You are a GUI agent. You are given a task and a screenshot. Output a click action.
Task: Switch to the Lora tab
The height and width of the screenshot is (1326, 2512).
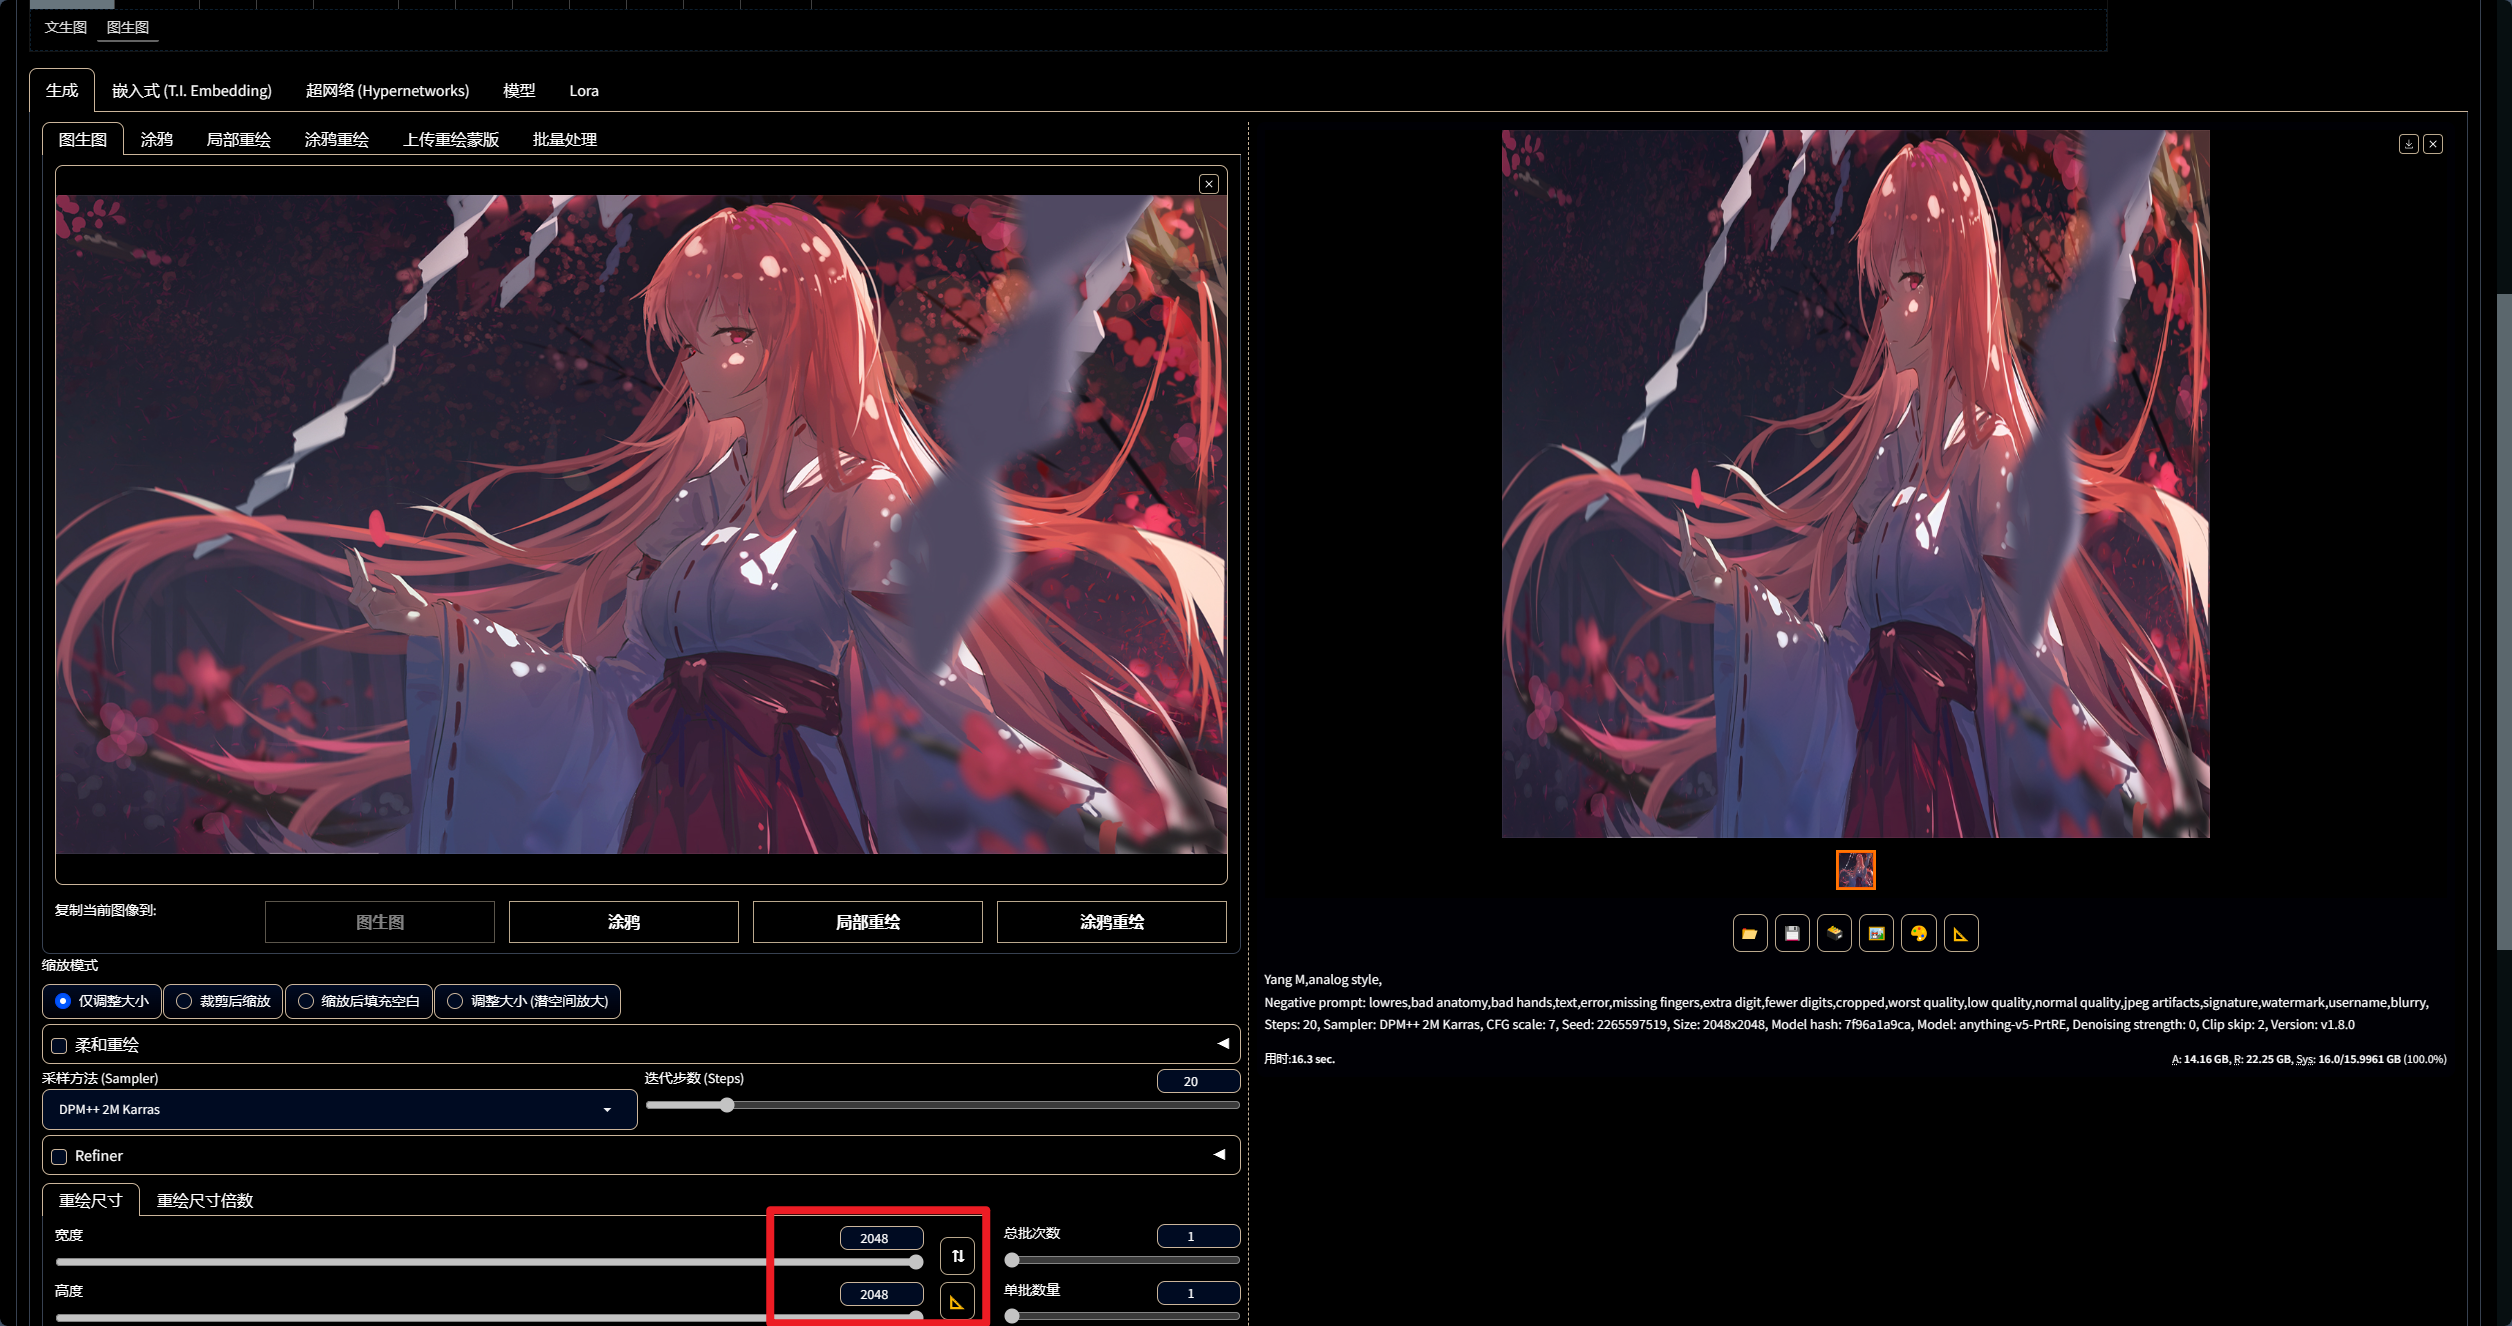(584, 91)
